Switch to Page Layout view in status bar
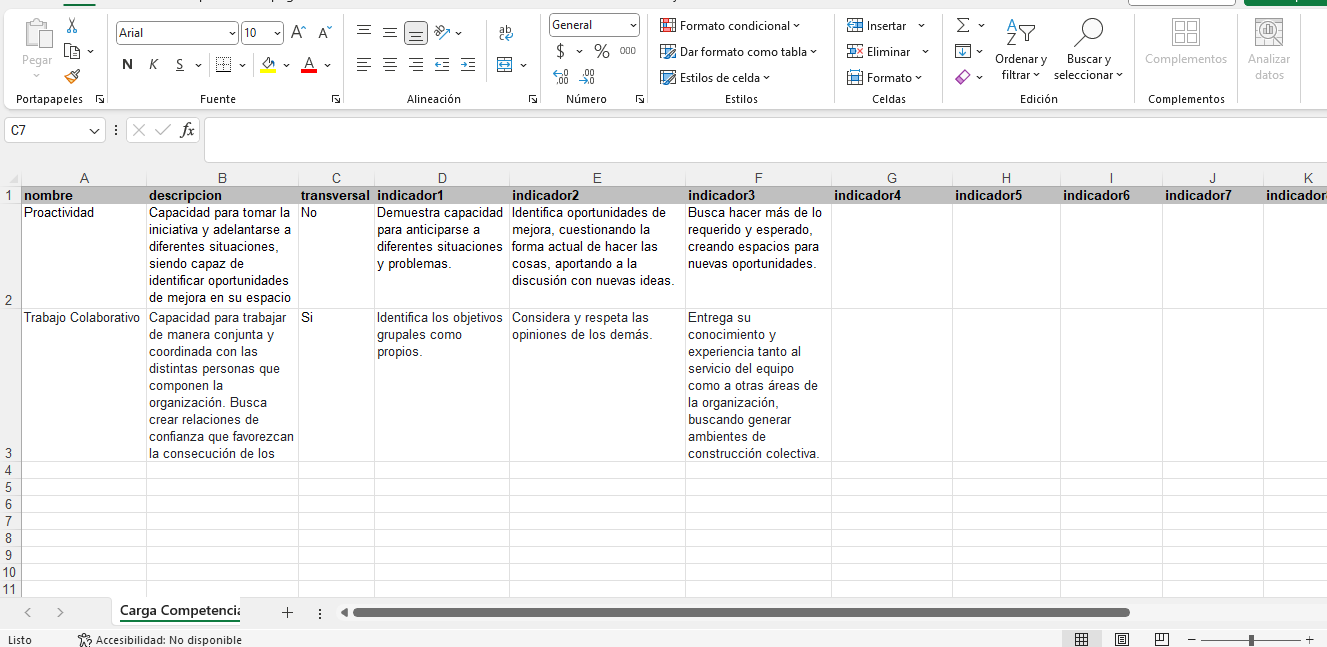Image resolution: width=1327 pixels, height=647 pixels. pyautogui.click(x=1122, y=639)
